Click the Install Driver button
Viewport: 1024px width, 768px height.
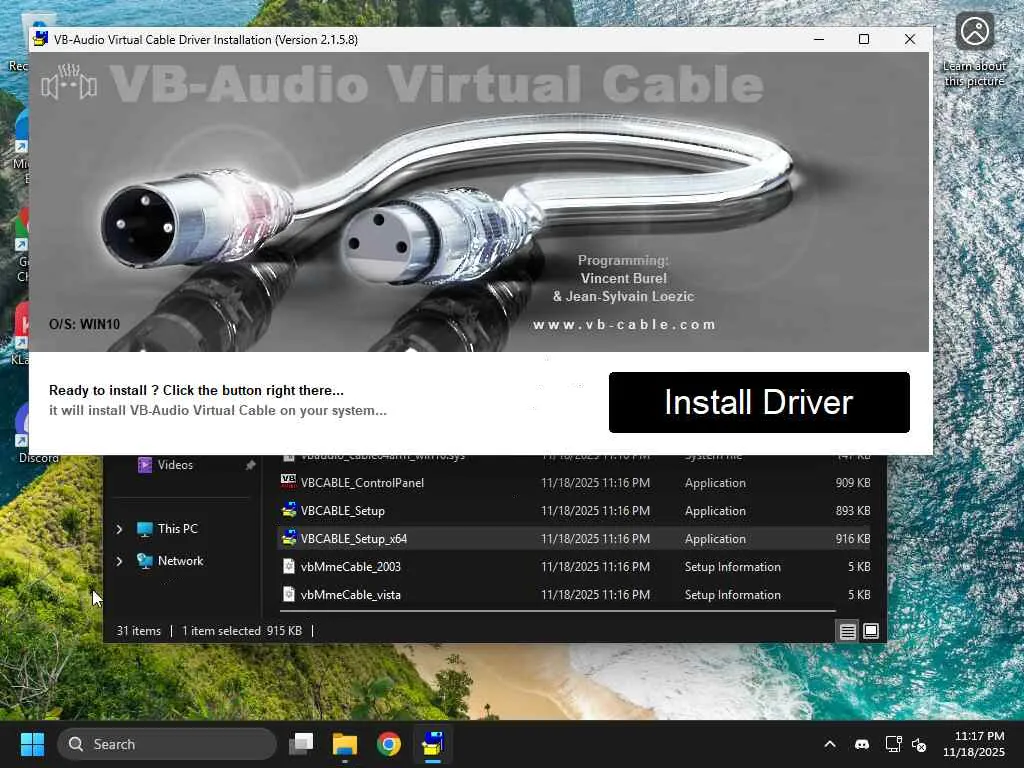click(759, 402)
